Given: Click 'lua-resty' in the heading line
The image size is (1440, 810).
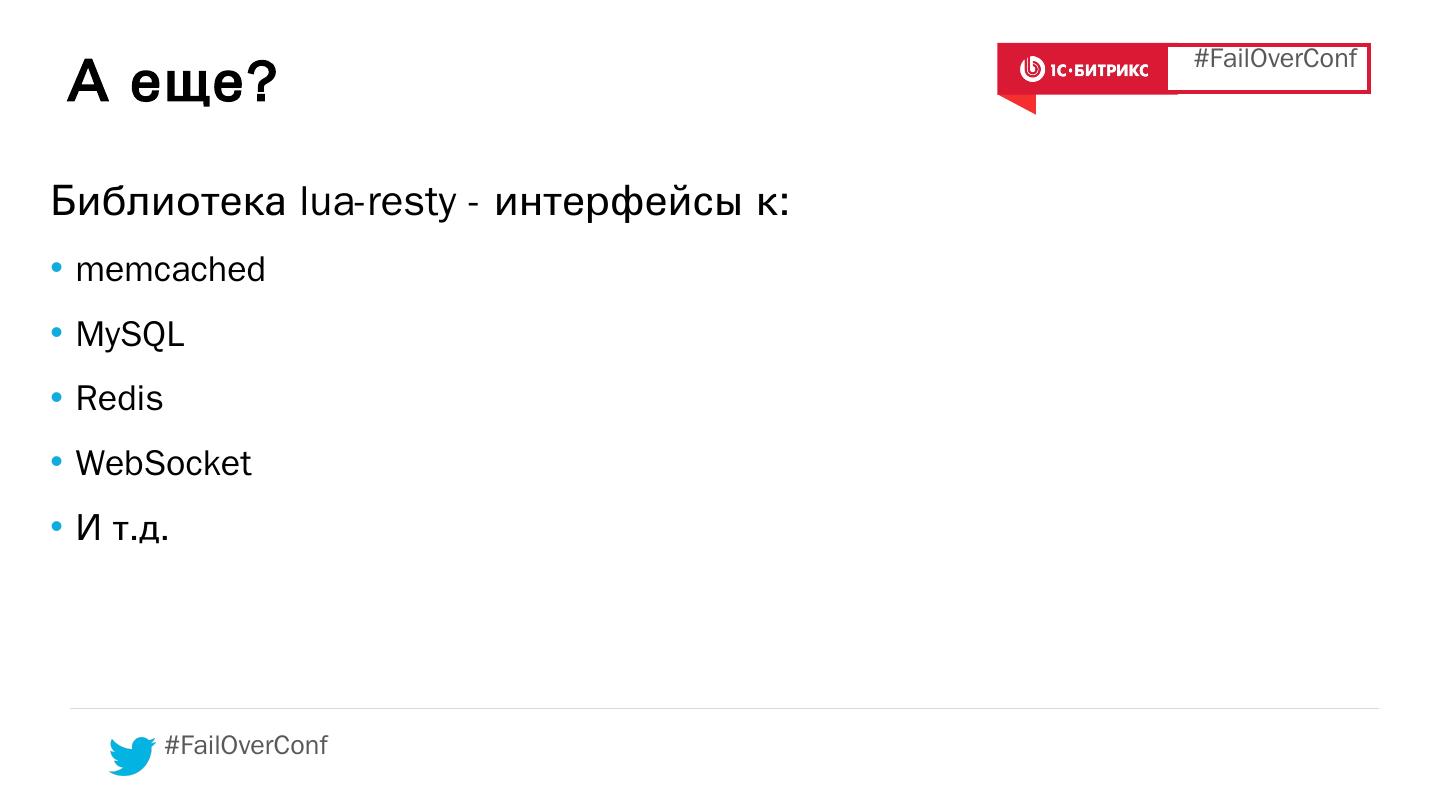Looking at the screenshot, I should click(377, 202).
